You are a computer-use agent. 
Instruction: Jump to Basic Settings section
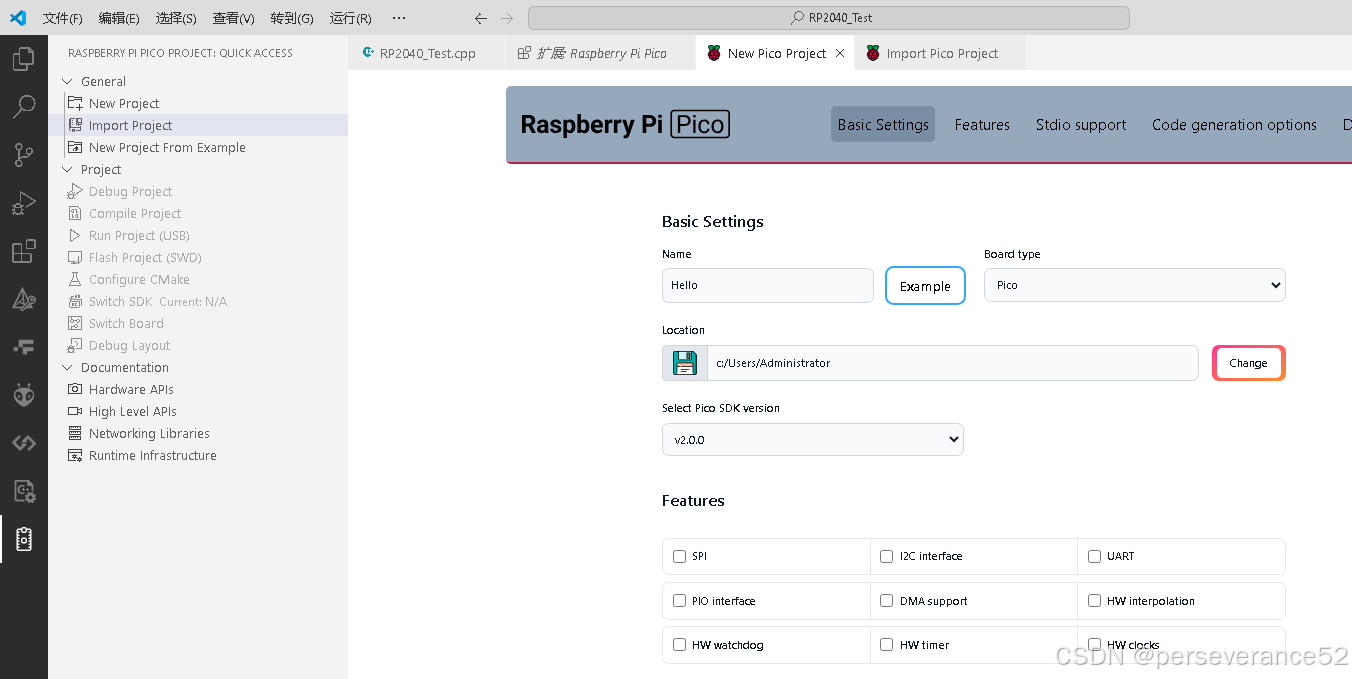pyautogui.click(x=883, y=124)
